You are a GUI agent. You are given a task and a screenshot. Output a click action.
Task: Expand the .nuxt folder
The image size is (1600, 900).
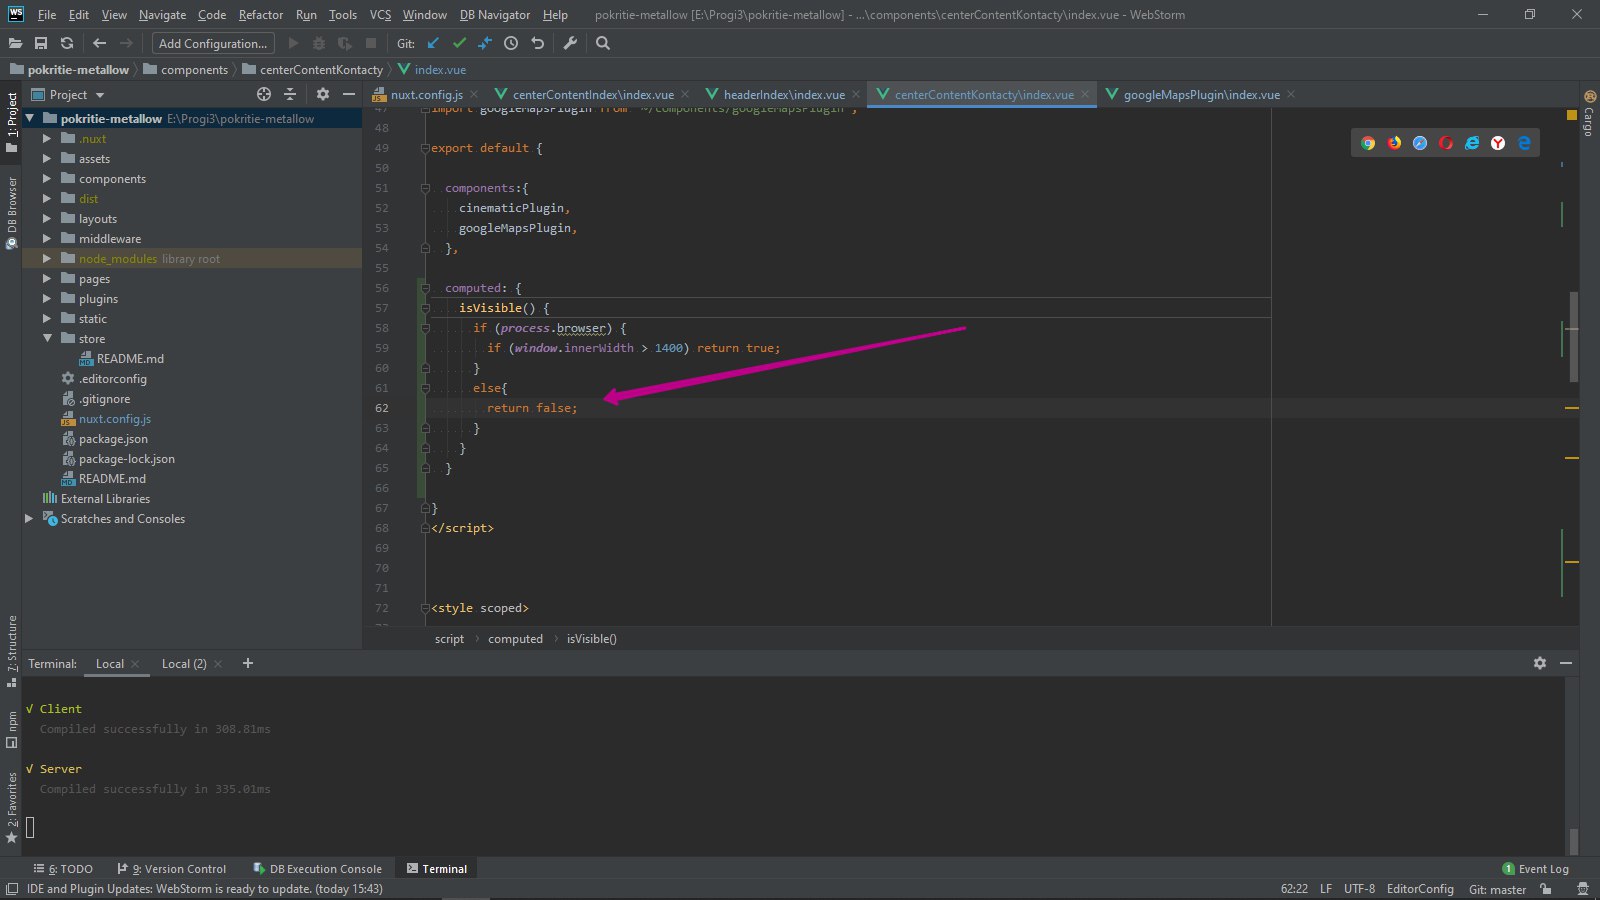(x=46, y=139)
